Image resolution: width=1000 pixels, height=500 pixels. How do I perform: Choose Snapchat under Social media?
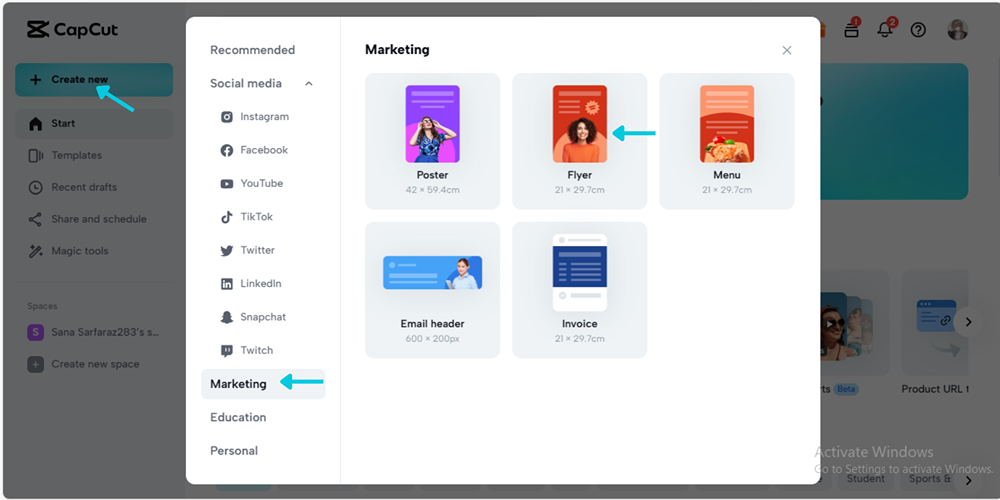(263, 317)
